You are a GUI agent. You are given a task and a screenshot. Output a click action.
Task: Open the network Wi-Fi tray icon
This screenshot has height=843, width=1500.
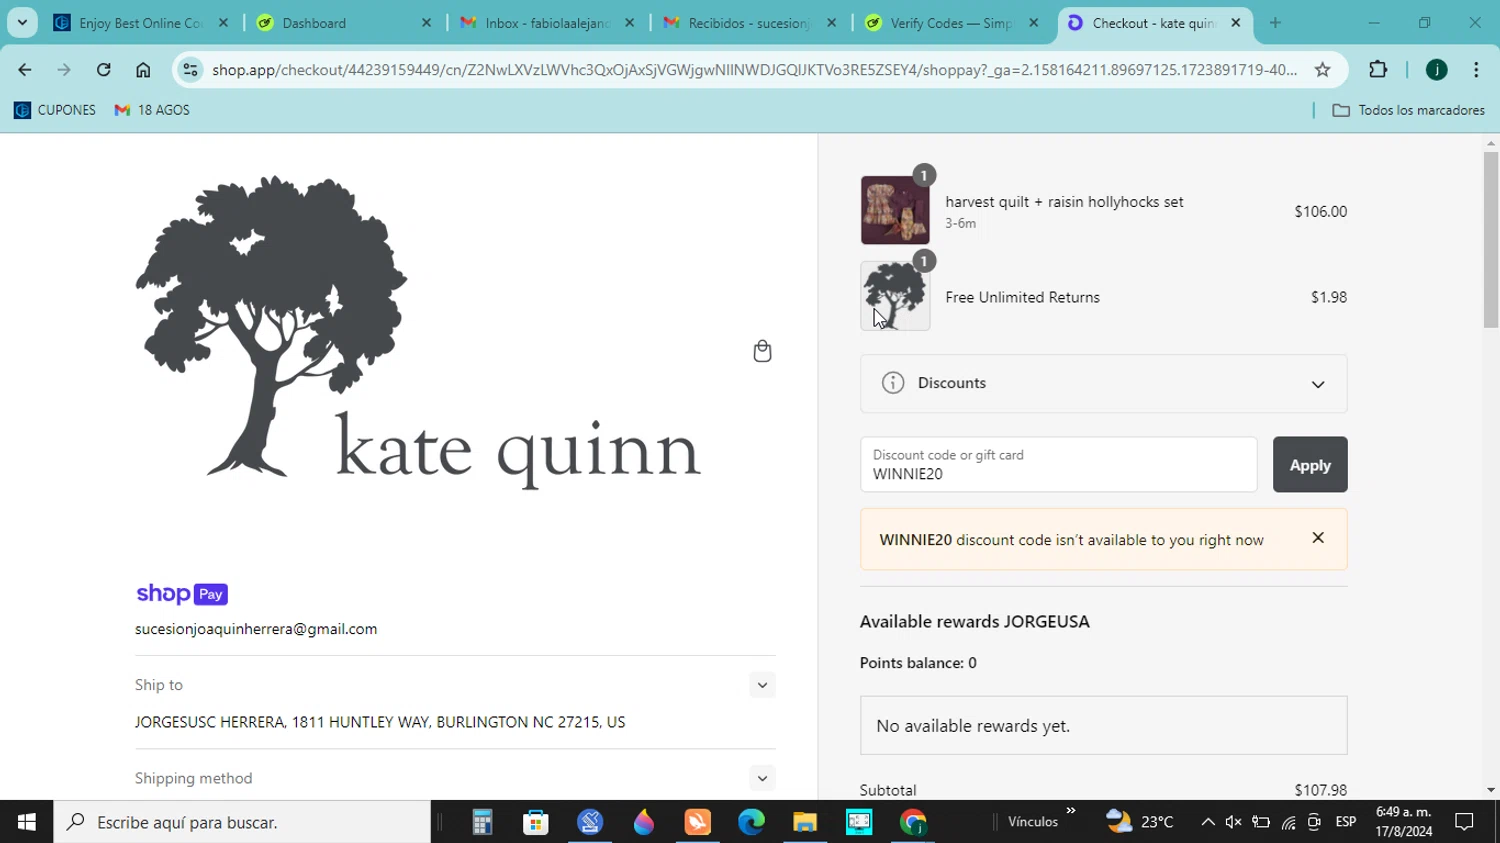pyautogui.click(x=1288, y=822)
